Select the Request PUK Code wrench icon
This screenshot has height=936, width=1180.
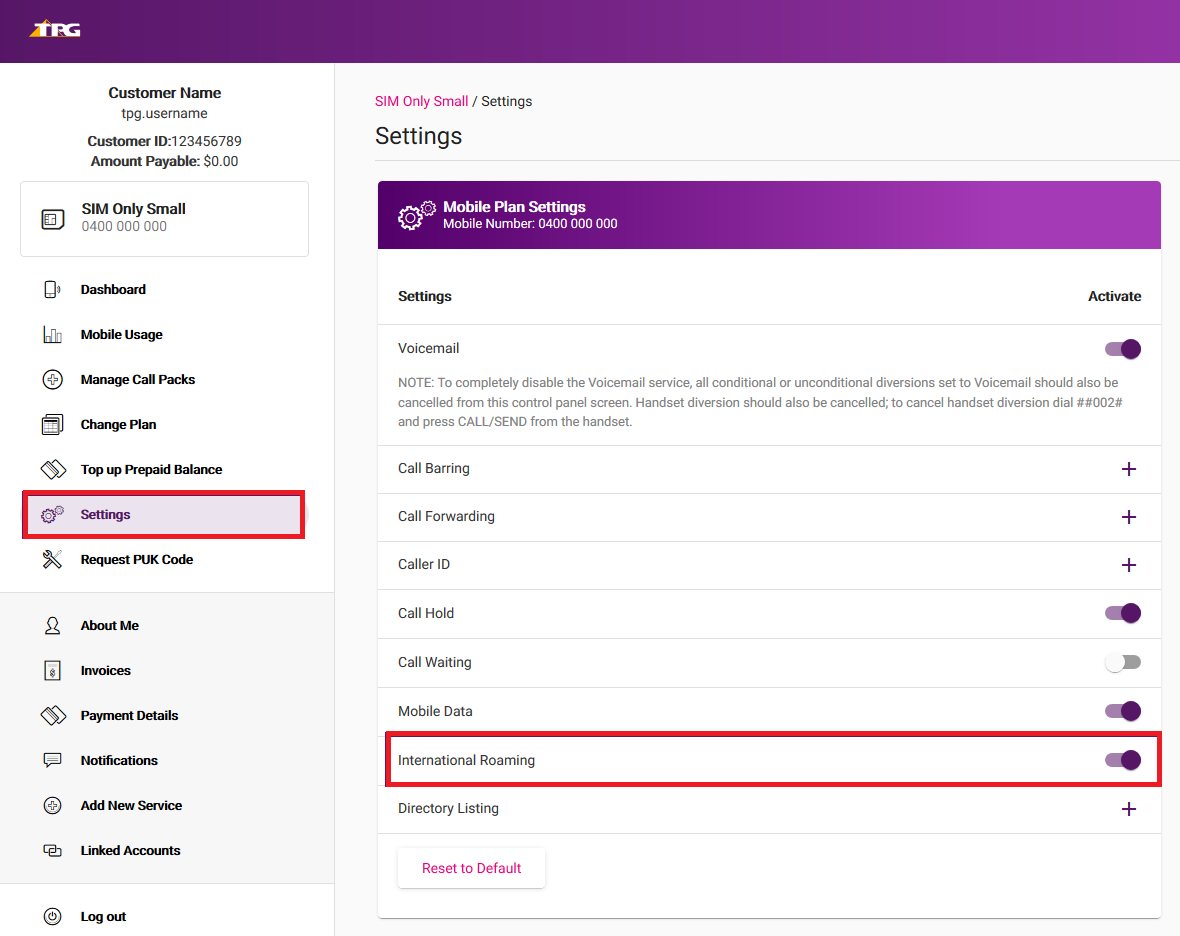click(x=53, y=559)
